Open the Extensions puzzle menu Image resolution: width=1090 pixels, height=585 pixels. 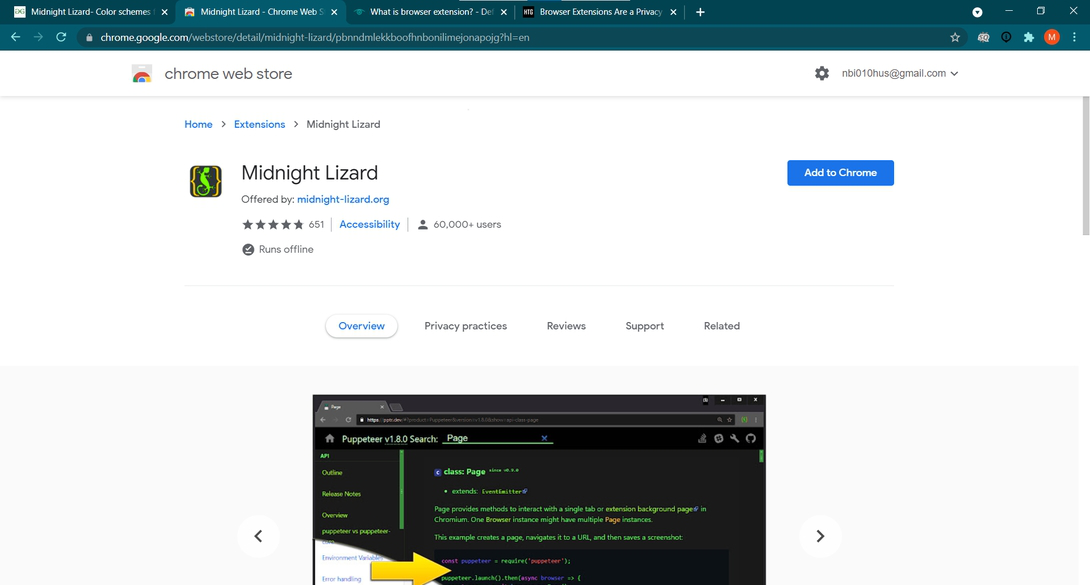1029,38
